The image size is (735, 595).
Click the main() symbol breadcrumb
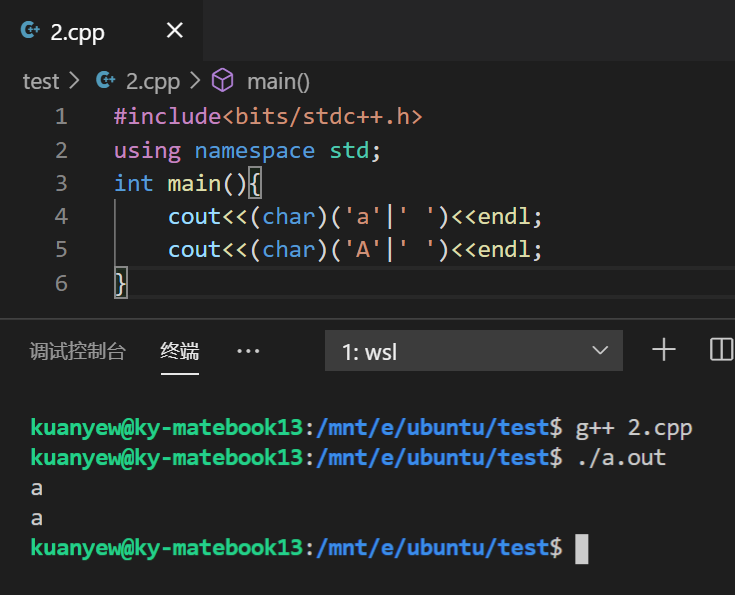coord(278,81)
